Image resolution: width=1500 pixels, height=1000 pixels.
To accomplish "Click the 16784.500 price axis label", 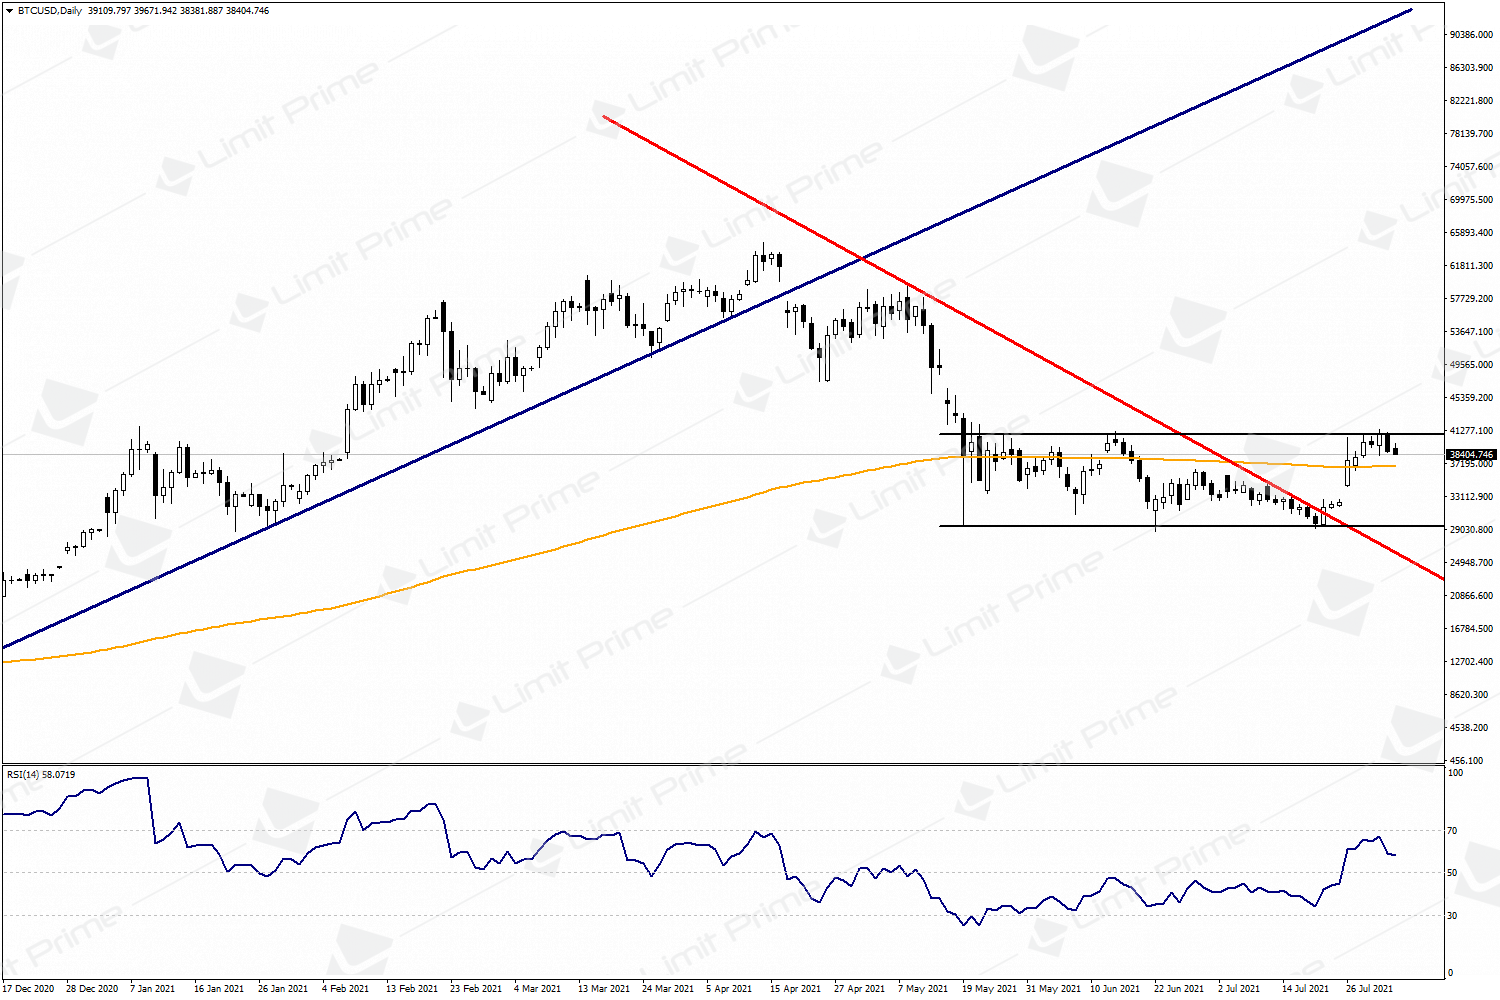I will [1472, 629].
